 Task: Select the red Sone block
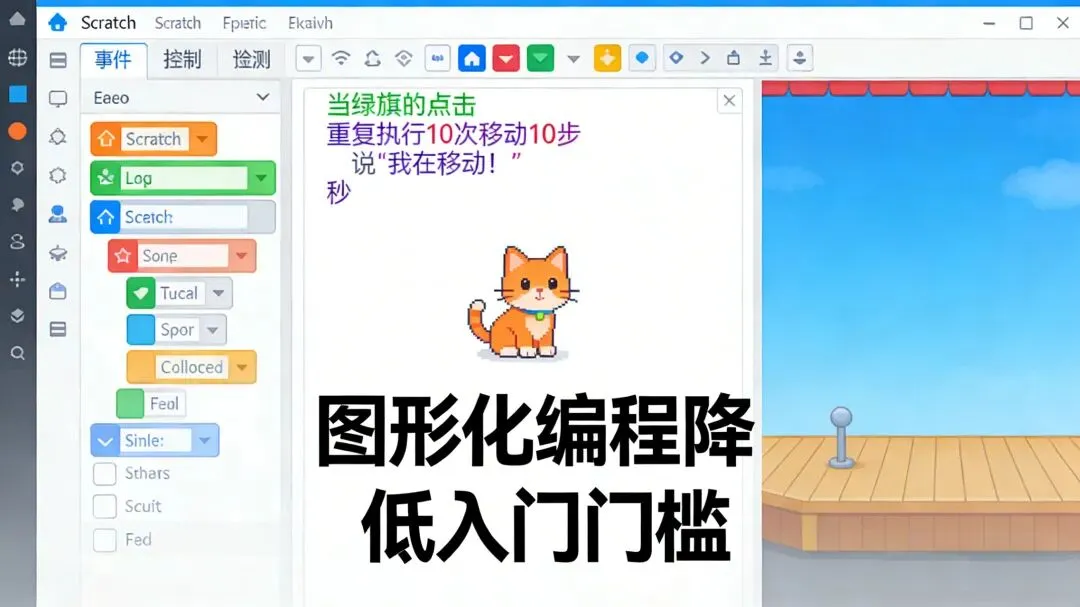point(182,256)
